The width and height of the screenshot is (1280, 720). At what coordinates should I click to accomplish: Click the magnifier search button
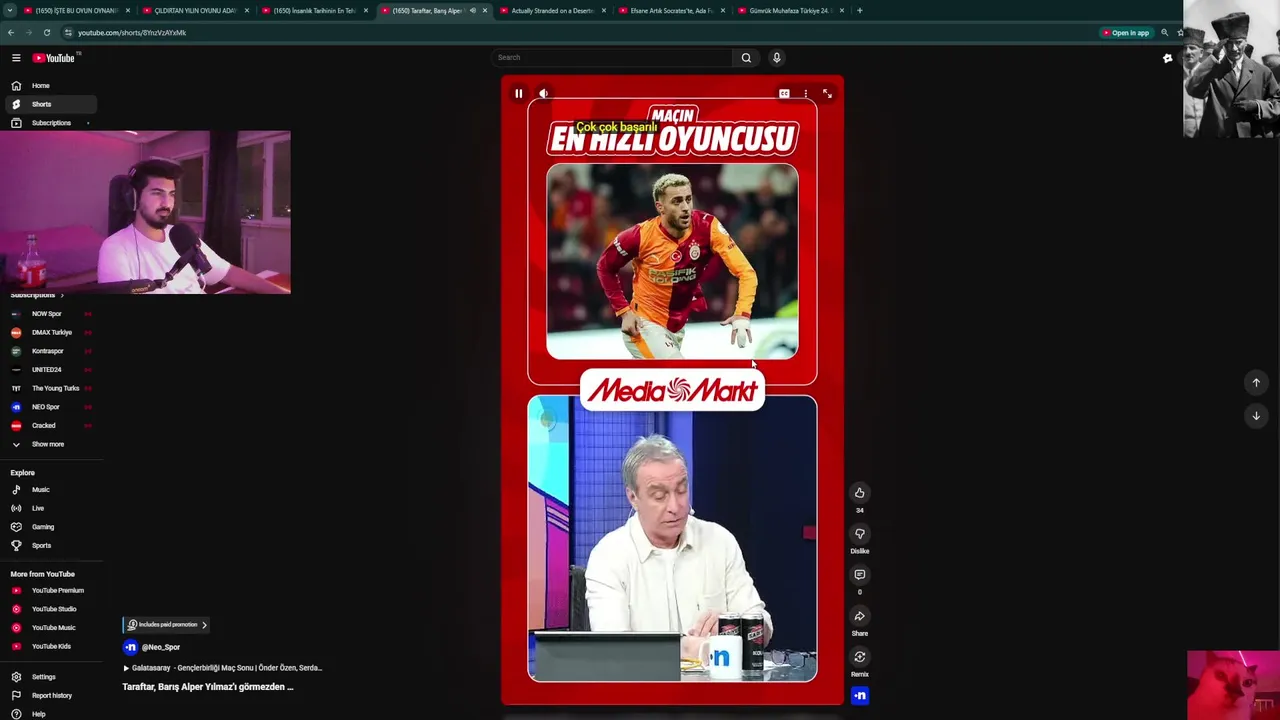click(x=746, y=58)
